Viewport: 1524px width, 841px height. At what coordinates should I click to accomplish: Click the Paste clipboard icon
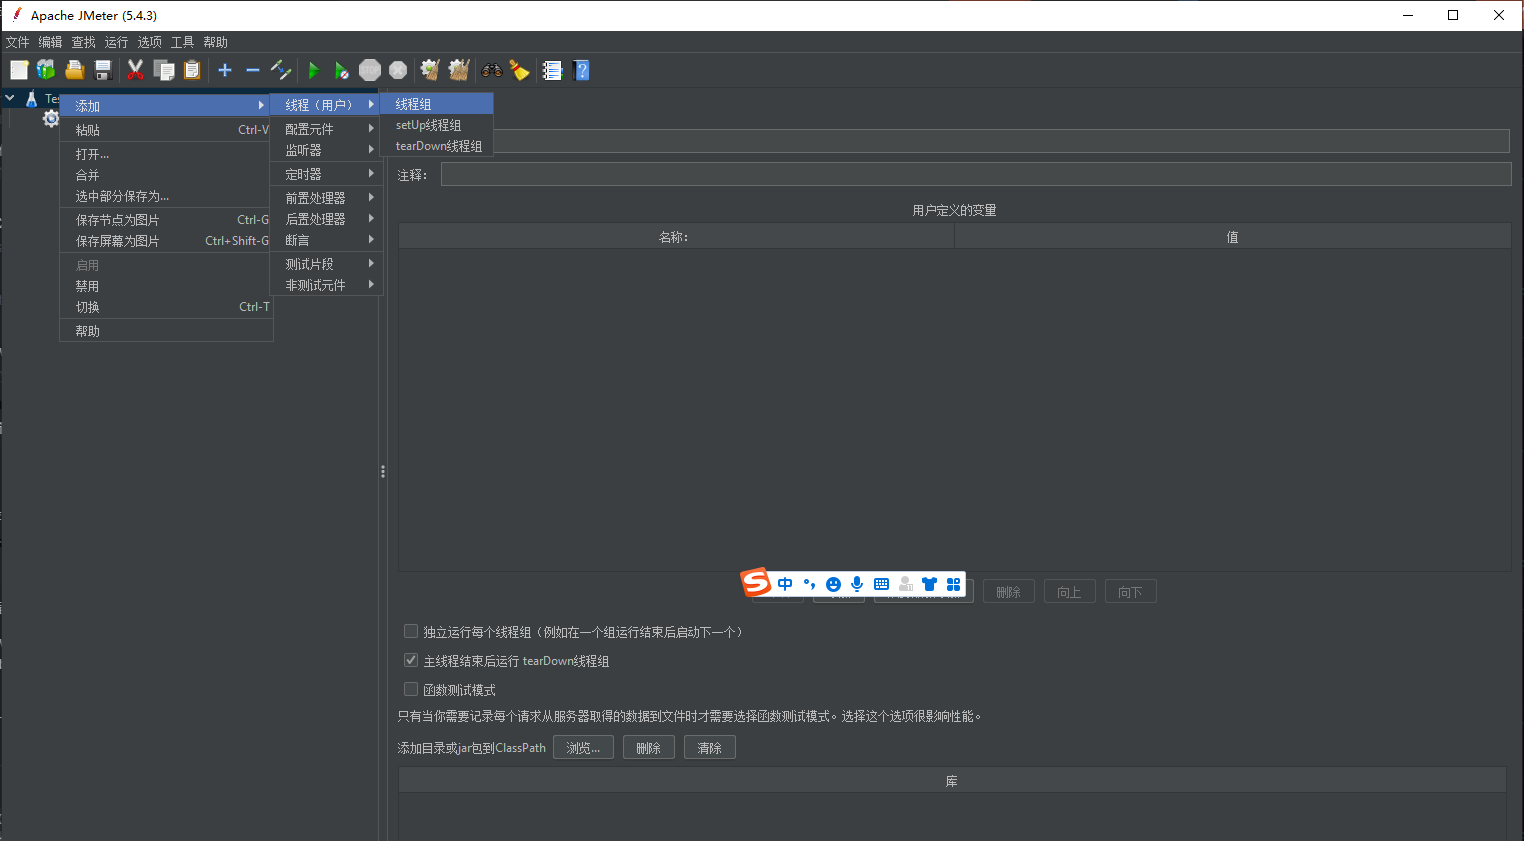coord(192,70)
